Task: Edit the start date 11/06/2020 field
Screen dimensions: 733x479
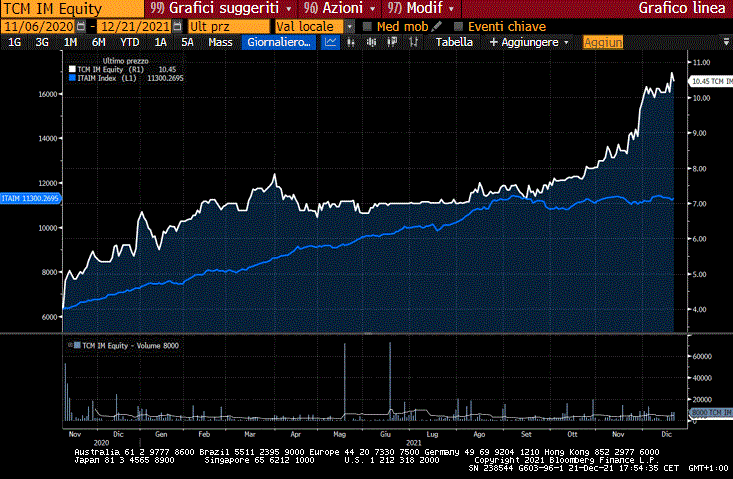Action: [x=38, y=27]
